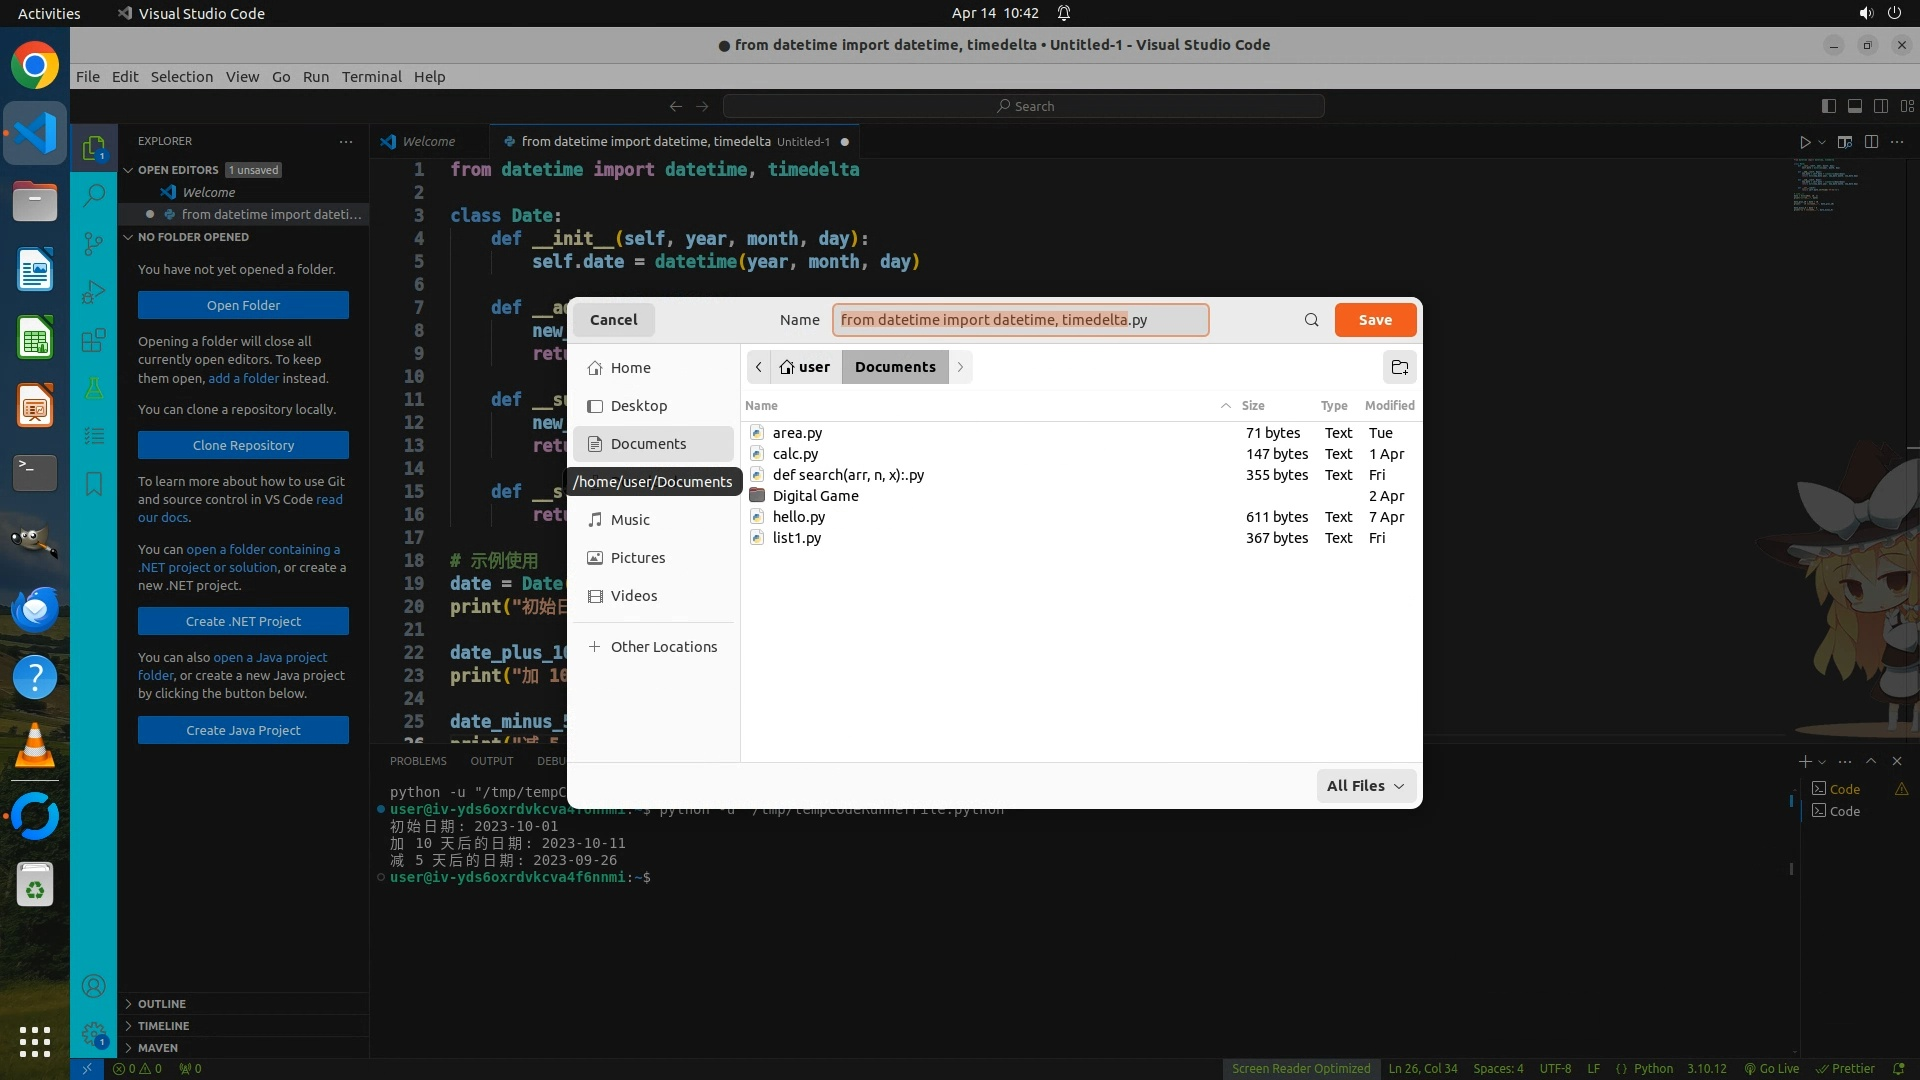The height and width of the screenshot is (1080, 1920).
Task: Open the All Files filter dropdown
Action: click(x=1365, y=786)
